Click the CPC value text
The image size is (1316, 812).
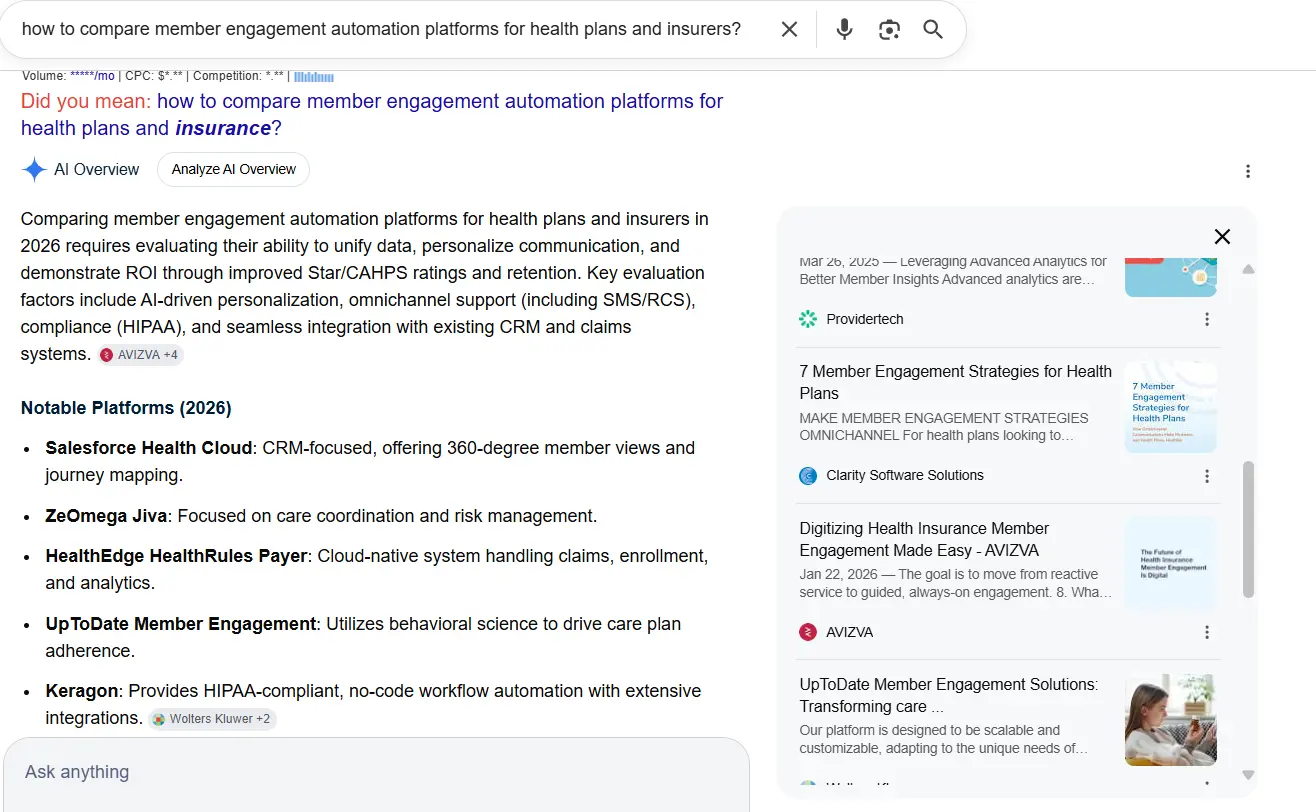click(x=170, y=76)
